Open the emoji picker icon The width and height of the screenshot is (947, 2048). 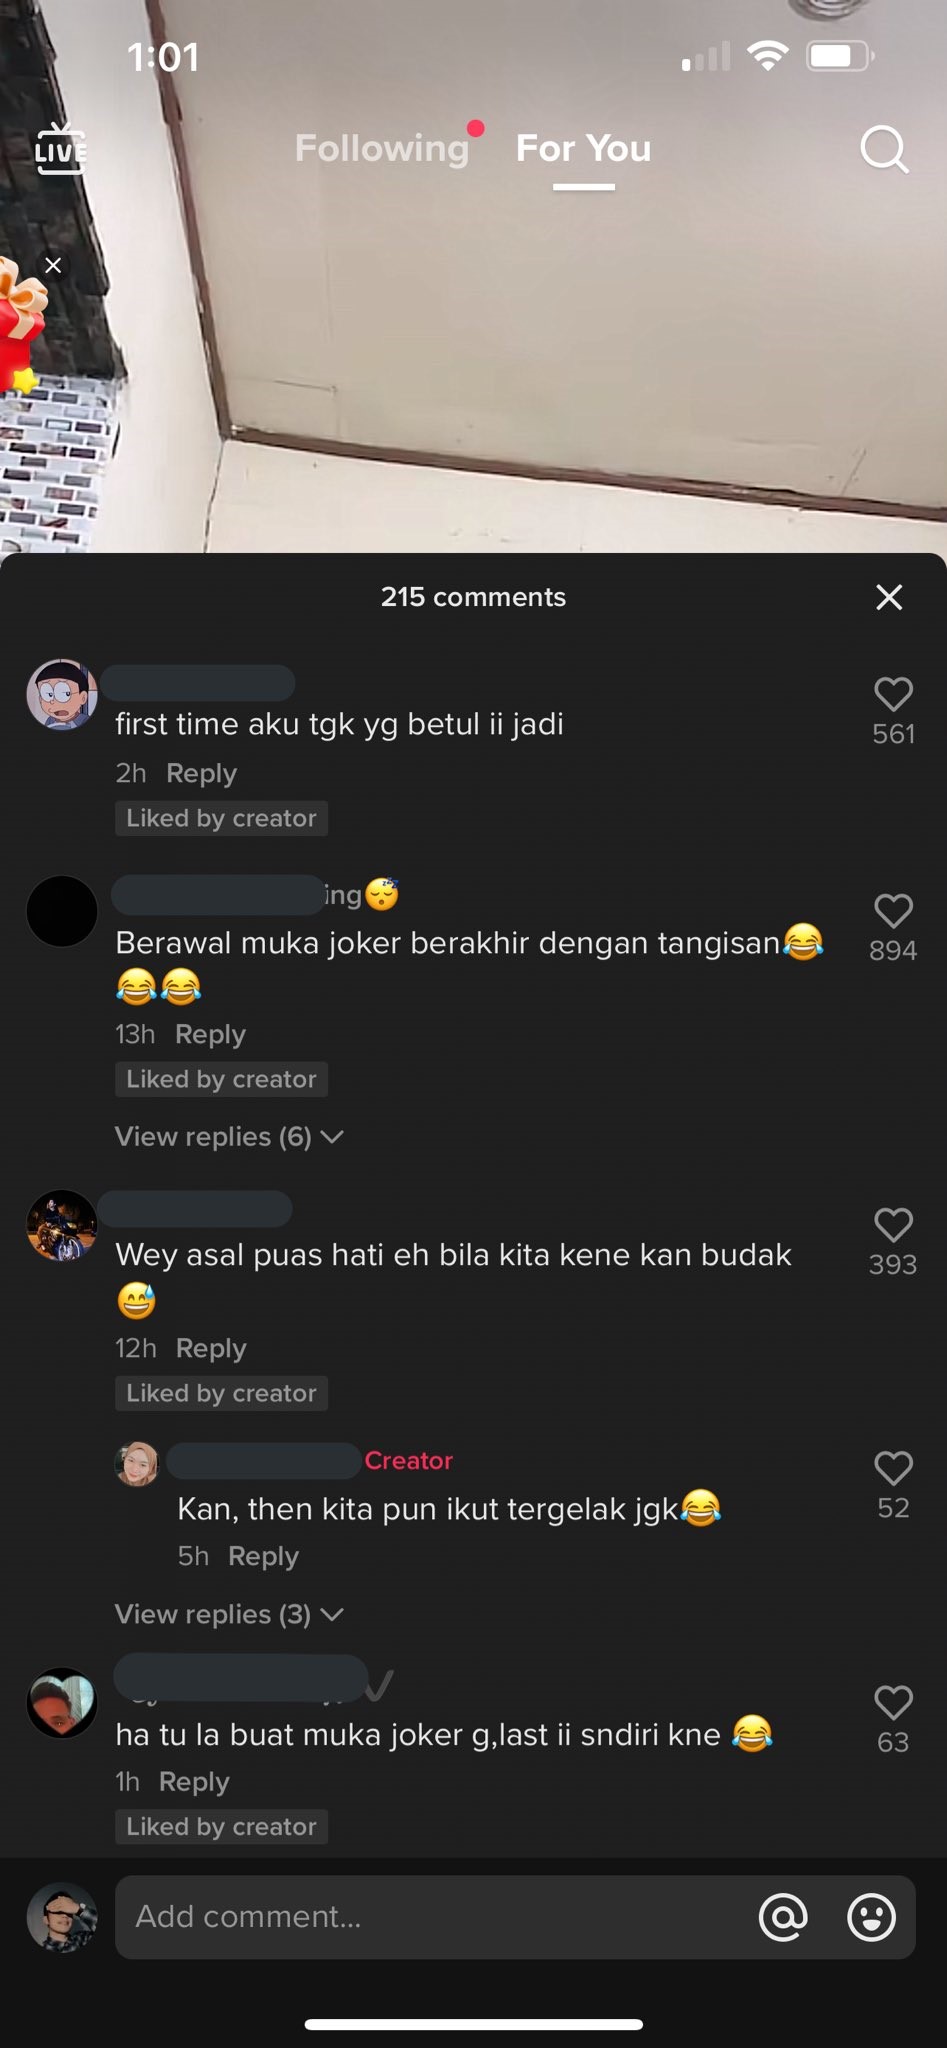click(871, 1916)
